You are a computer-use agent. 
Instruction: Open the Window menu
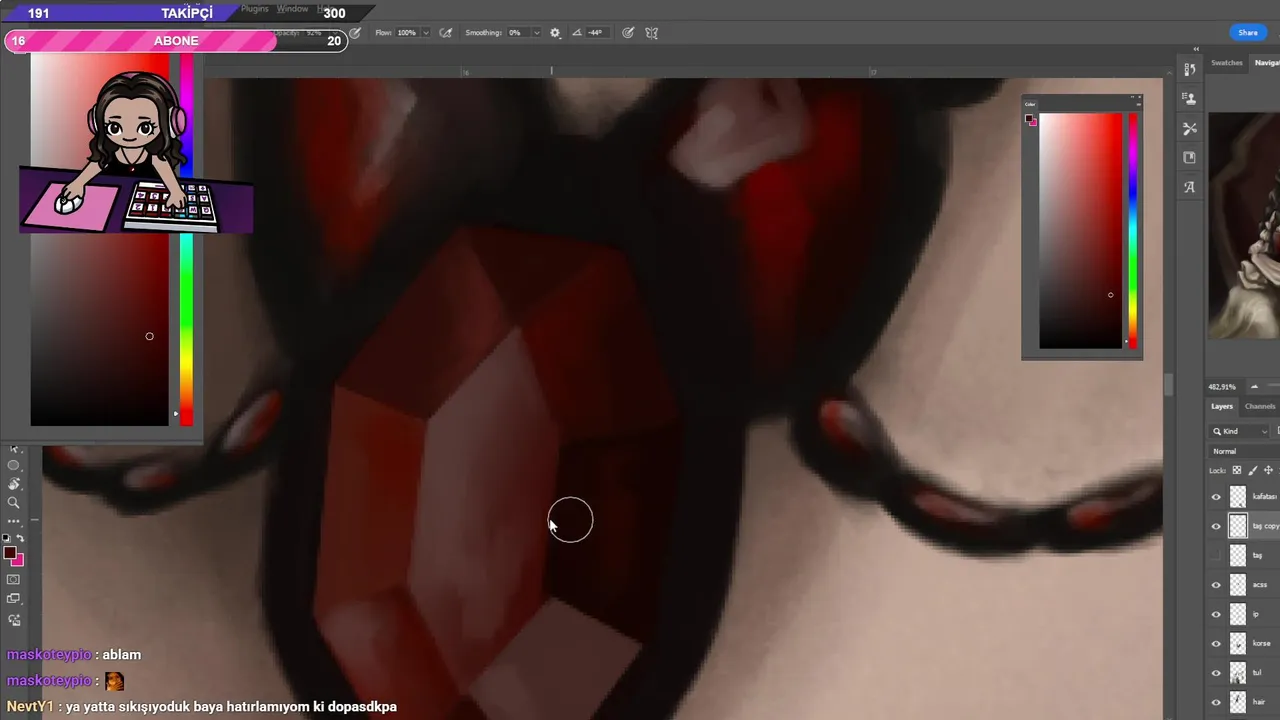[x=292, y=9]
